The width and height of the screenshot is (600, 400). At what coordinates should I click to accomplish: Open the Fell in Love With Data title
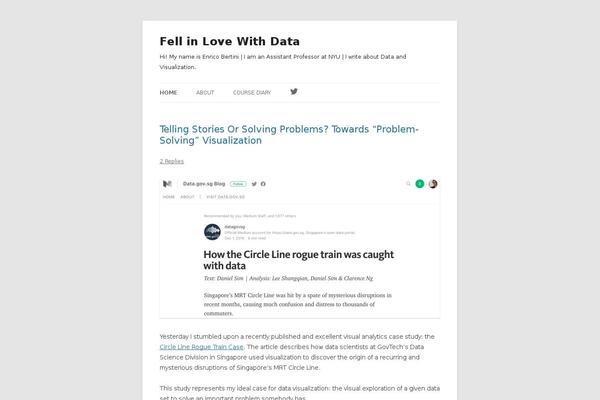pos(230,41)
